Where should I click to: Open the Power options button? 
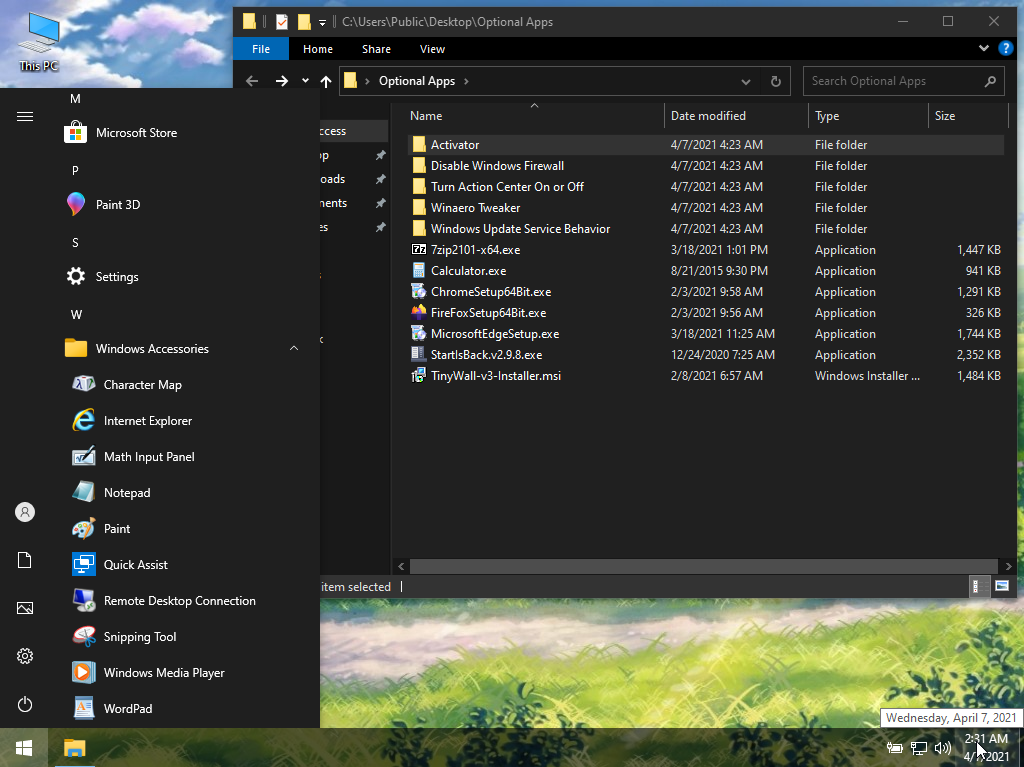25,704
